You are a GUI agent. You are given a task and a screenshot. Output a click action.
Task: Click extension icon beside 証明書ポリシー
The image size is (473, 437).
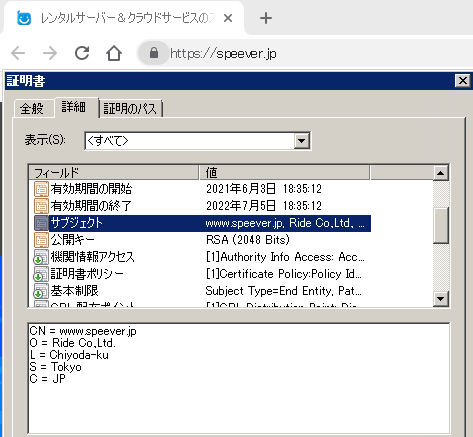point(41,274)
